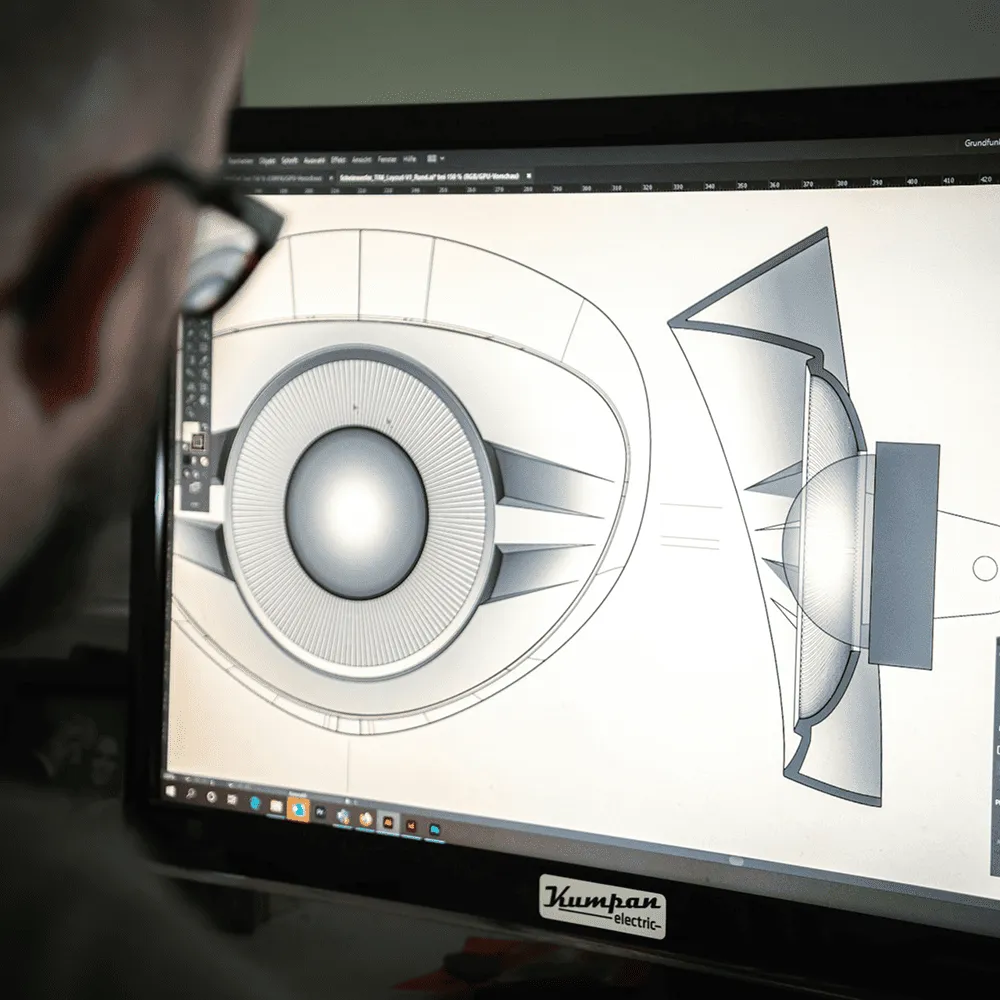
Task: Open the arrange documents dropdown beside Hilfe
Action: pyautogui.click(x=434, y=159)
